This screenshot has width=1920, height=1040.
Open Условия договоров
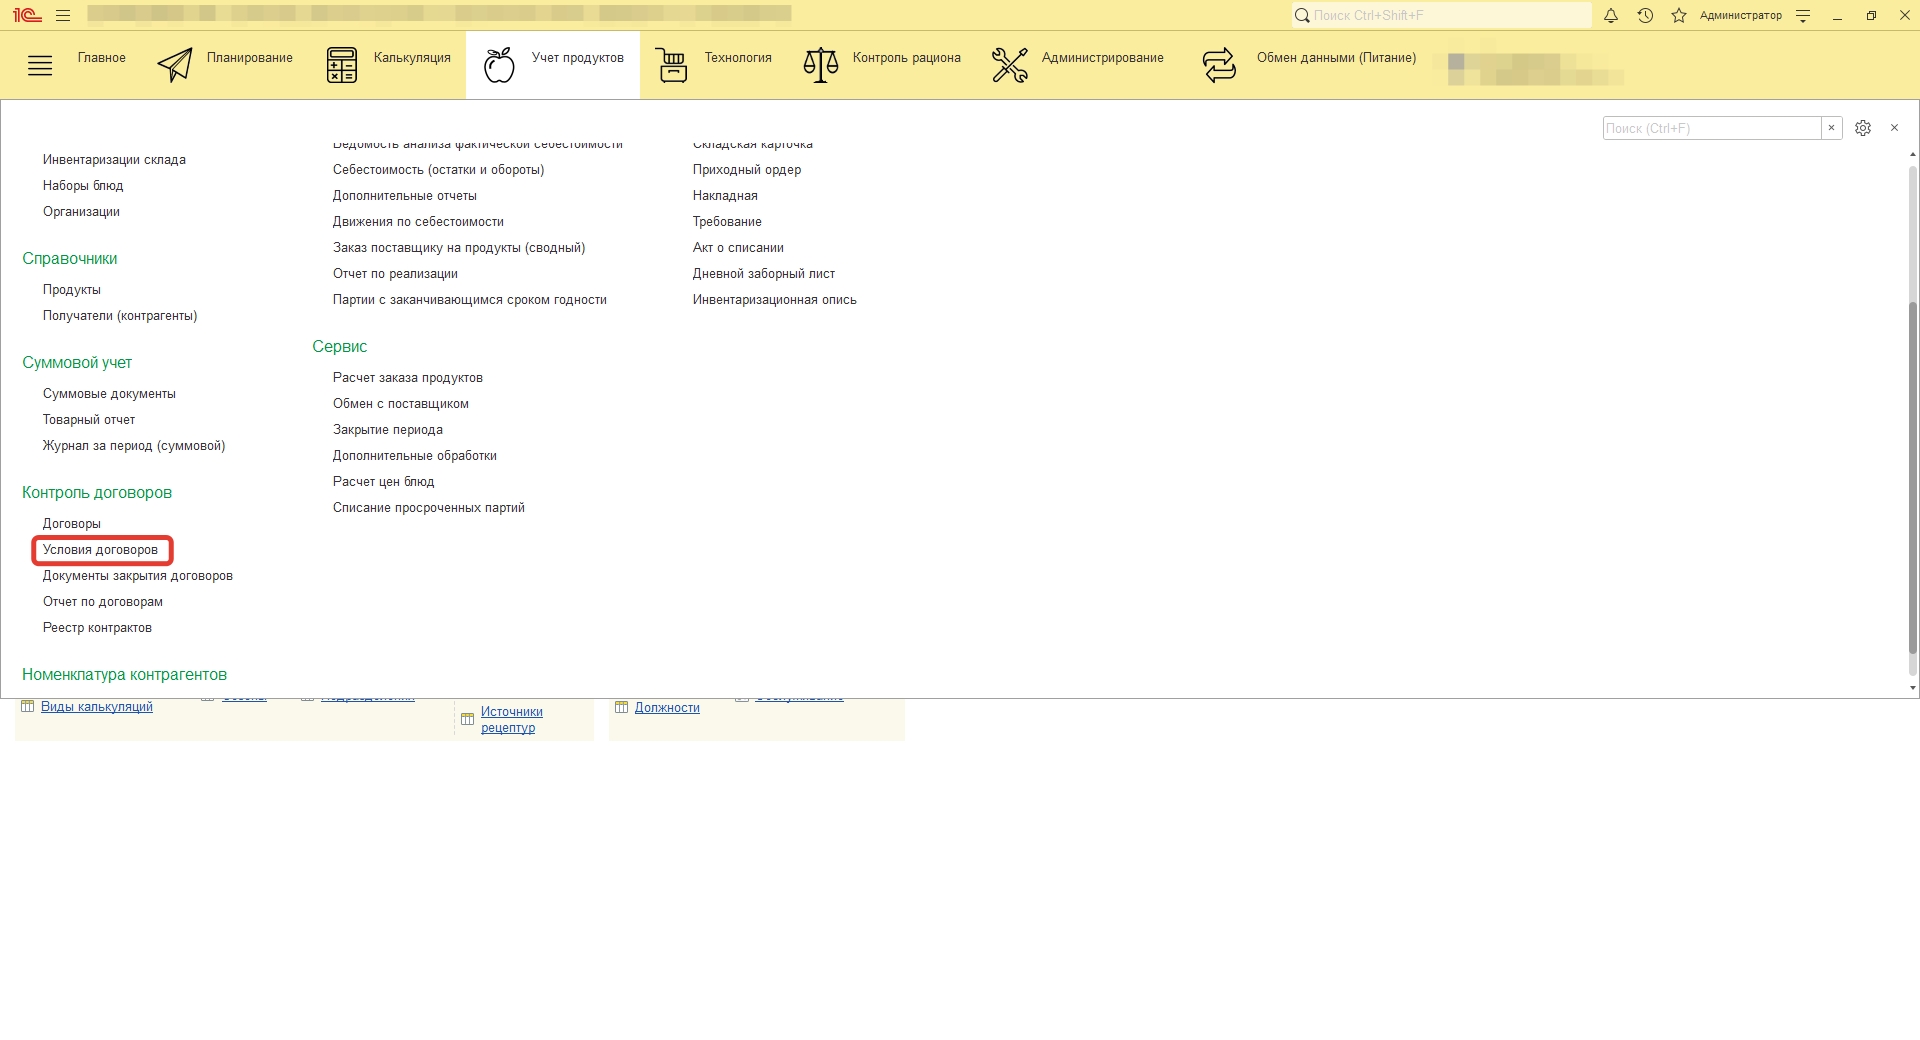pos(100,550)
